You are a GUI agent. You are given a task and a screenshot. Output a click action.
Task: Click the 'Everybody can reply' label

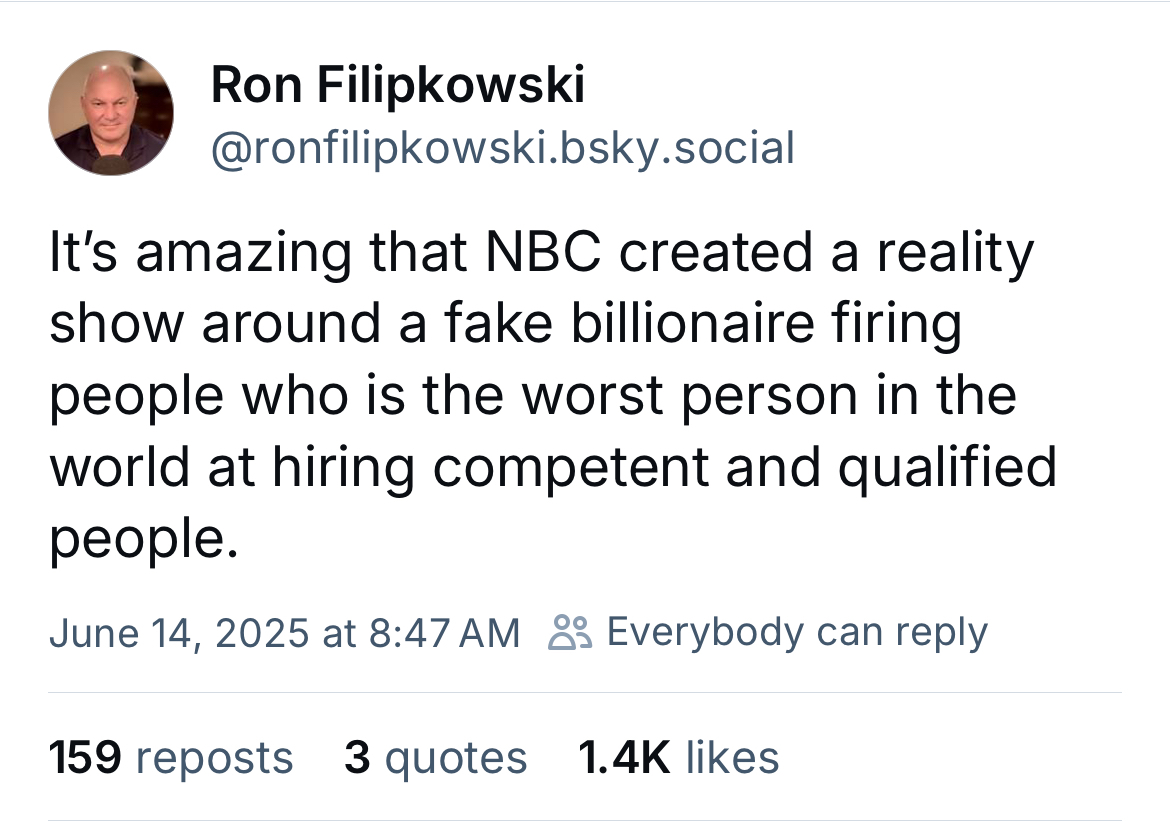point(797,632)
